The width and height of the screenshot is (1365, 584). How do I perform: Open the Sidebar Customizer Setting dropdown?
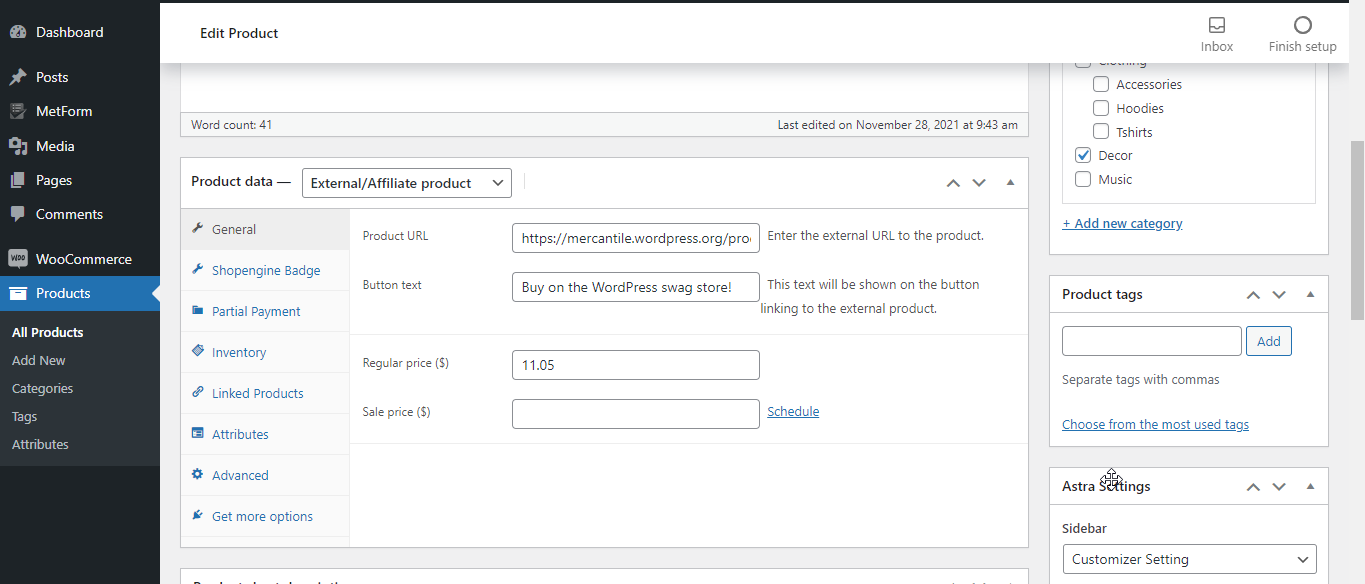[x=1189, y=559]
